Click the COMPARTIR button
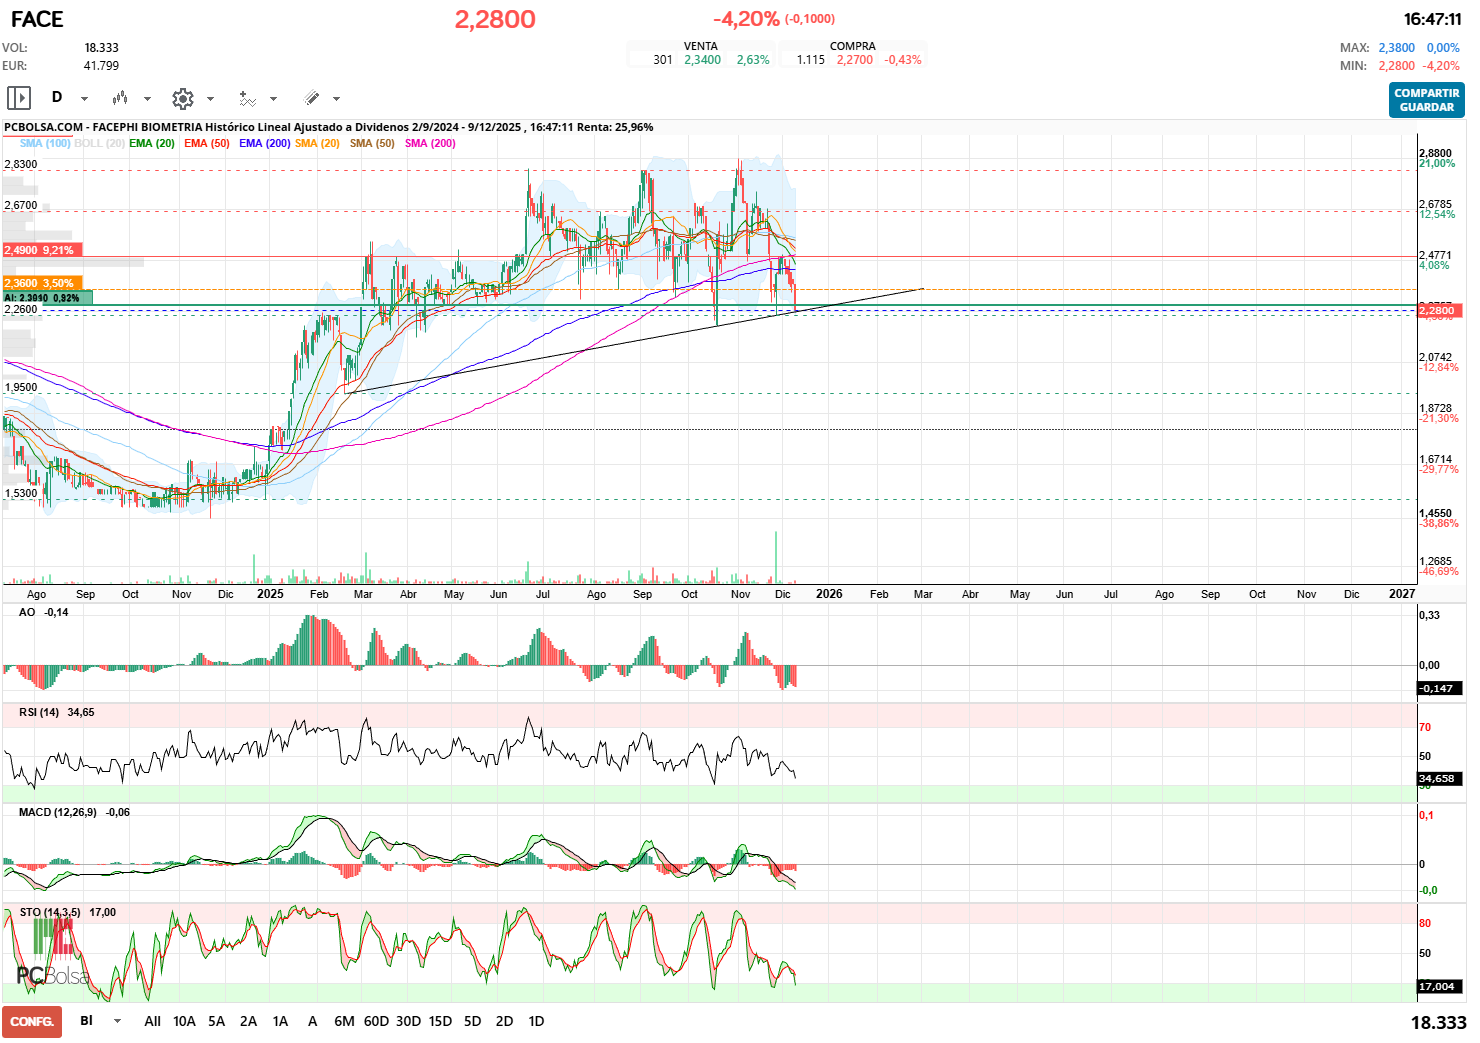 [x=1426, y=93]
